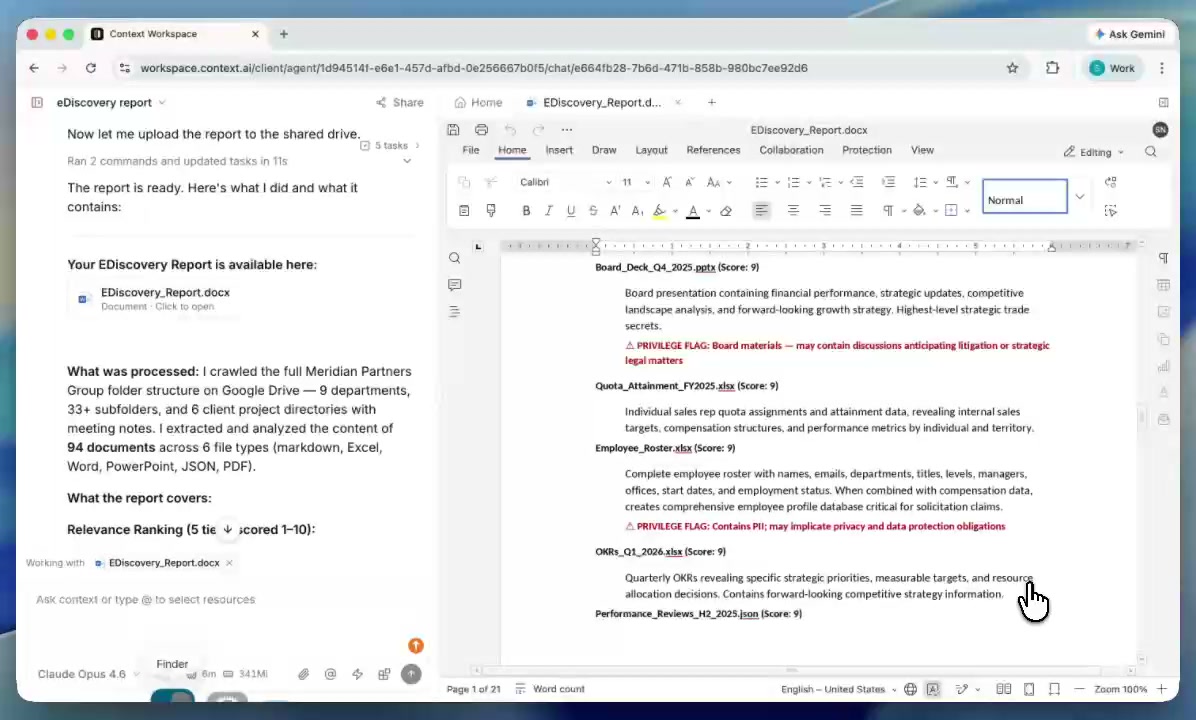
Task: Toggle underline formatting
Action: (571, 211)
